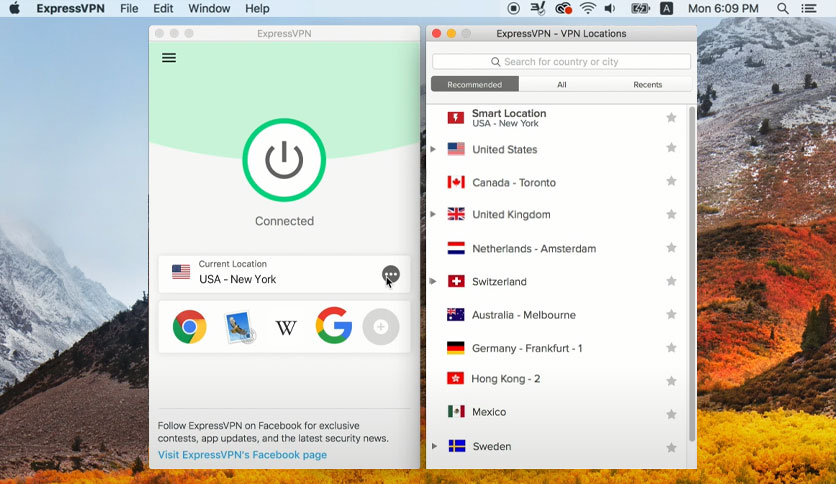Click the Smart Location lightning icon
This screenshot has height=484, width=836.
(456, 118)
